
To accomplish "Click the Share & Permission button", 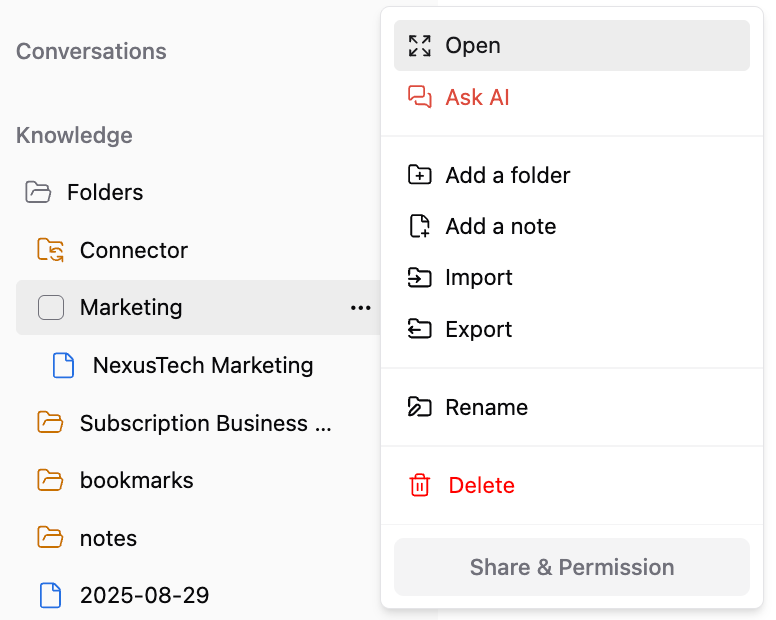I will point(572,567).
